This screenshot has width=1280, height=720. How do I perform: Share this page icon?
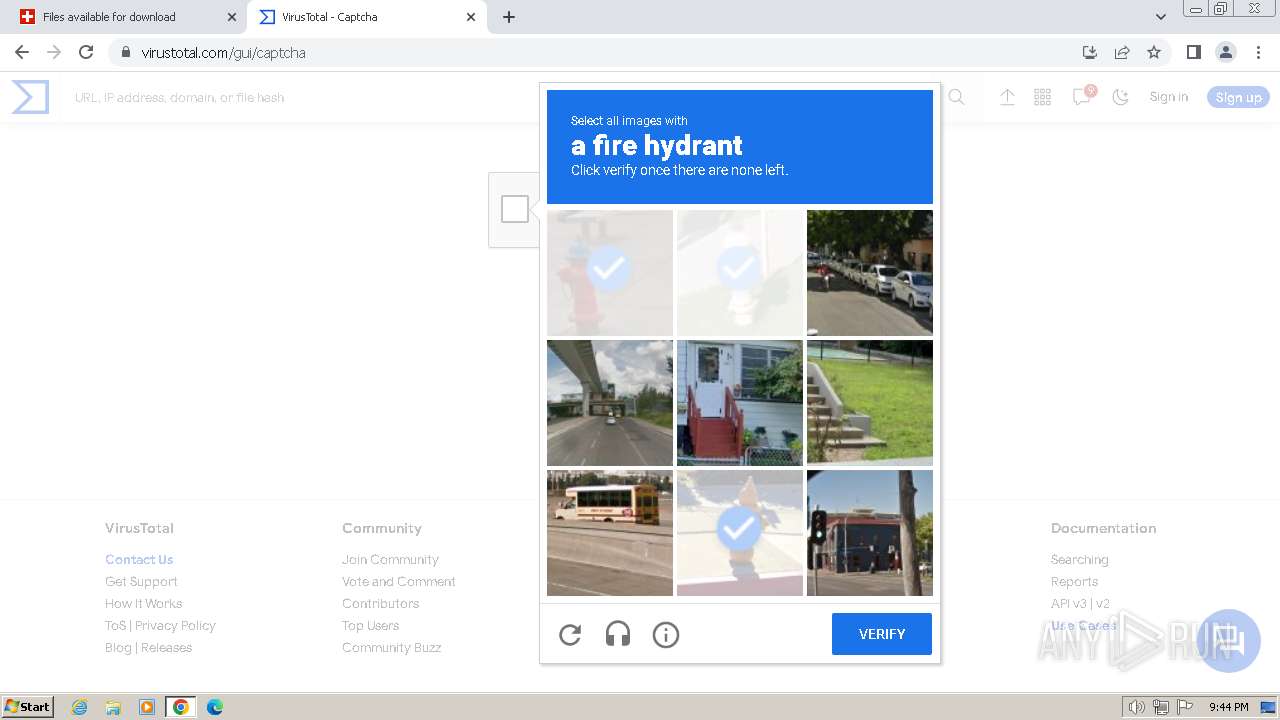[1122, 52]
